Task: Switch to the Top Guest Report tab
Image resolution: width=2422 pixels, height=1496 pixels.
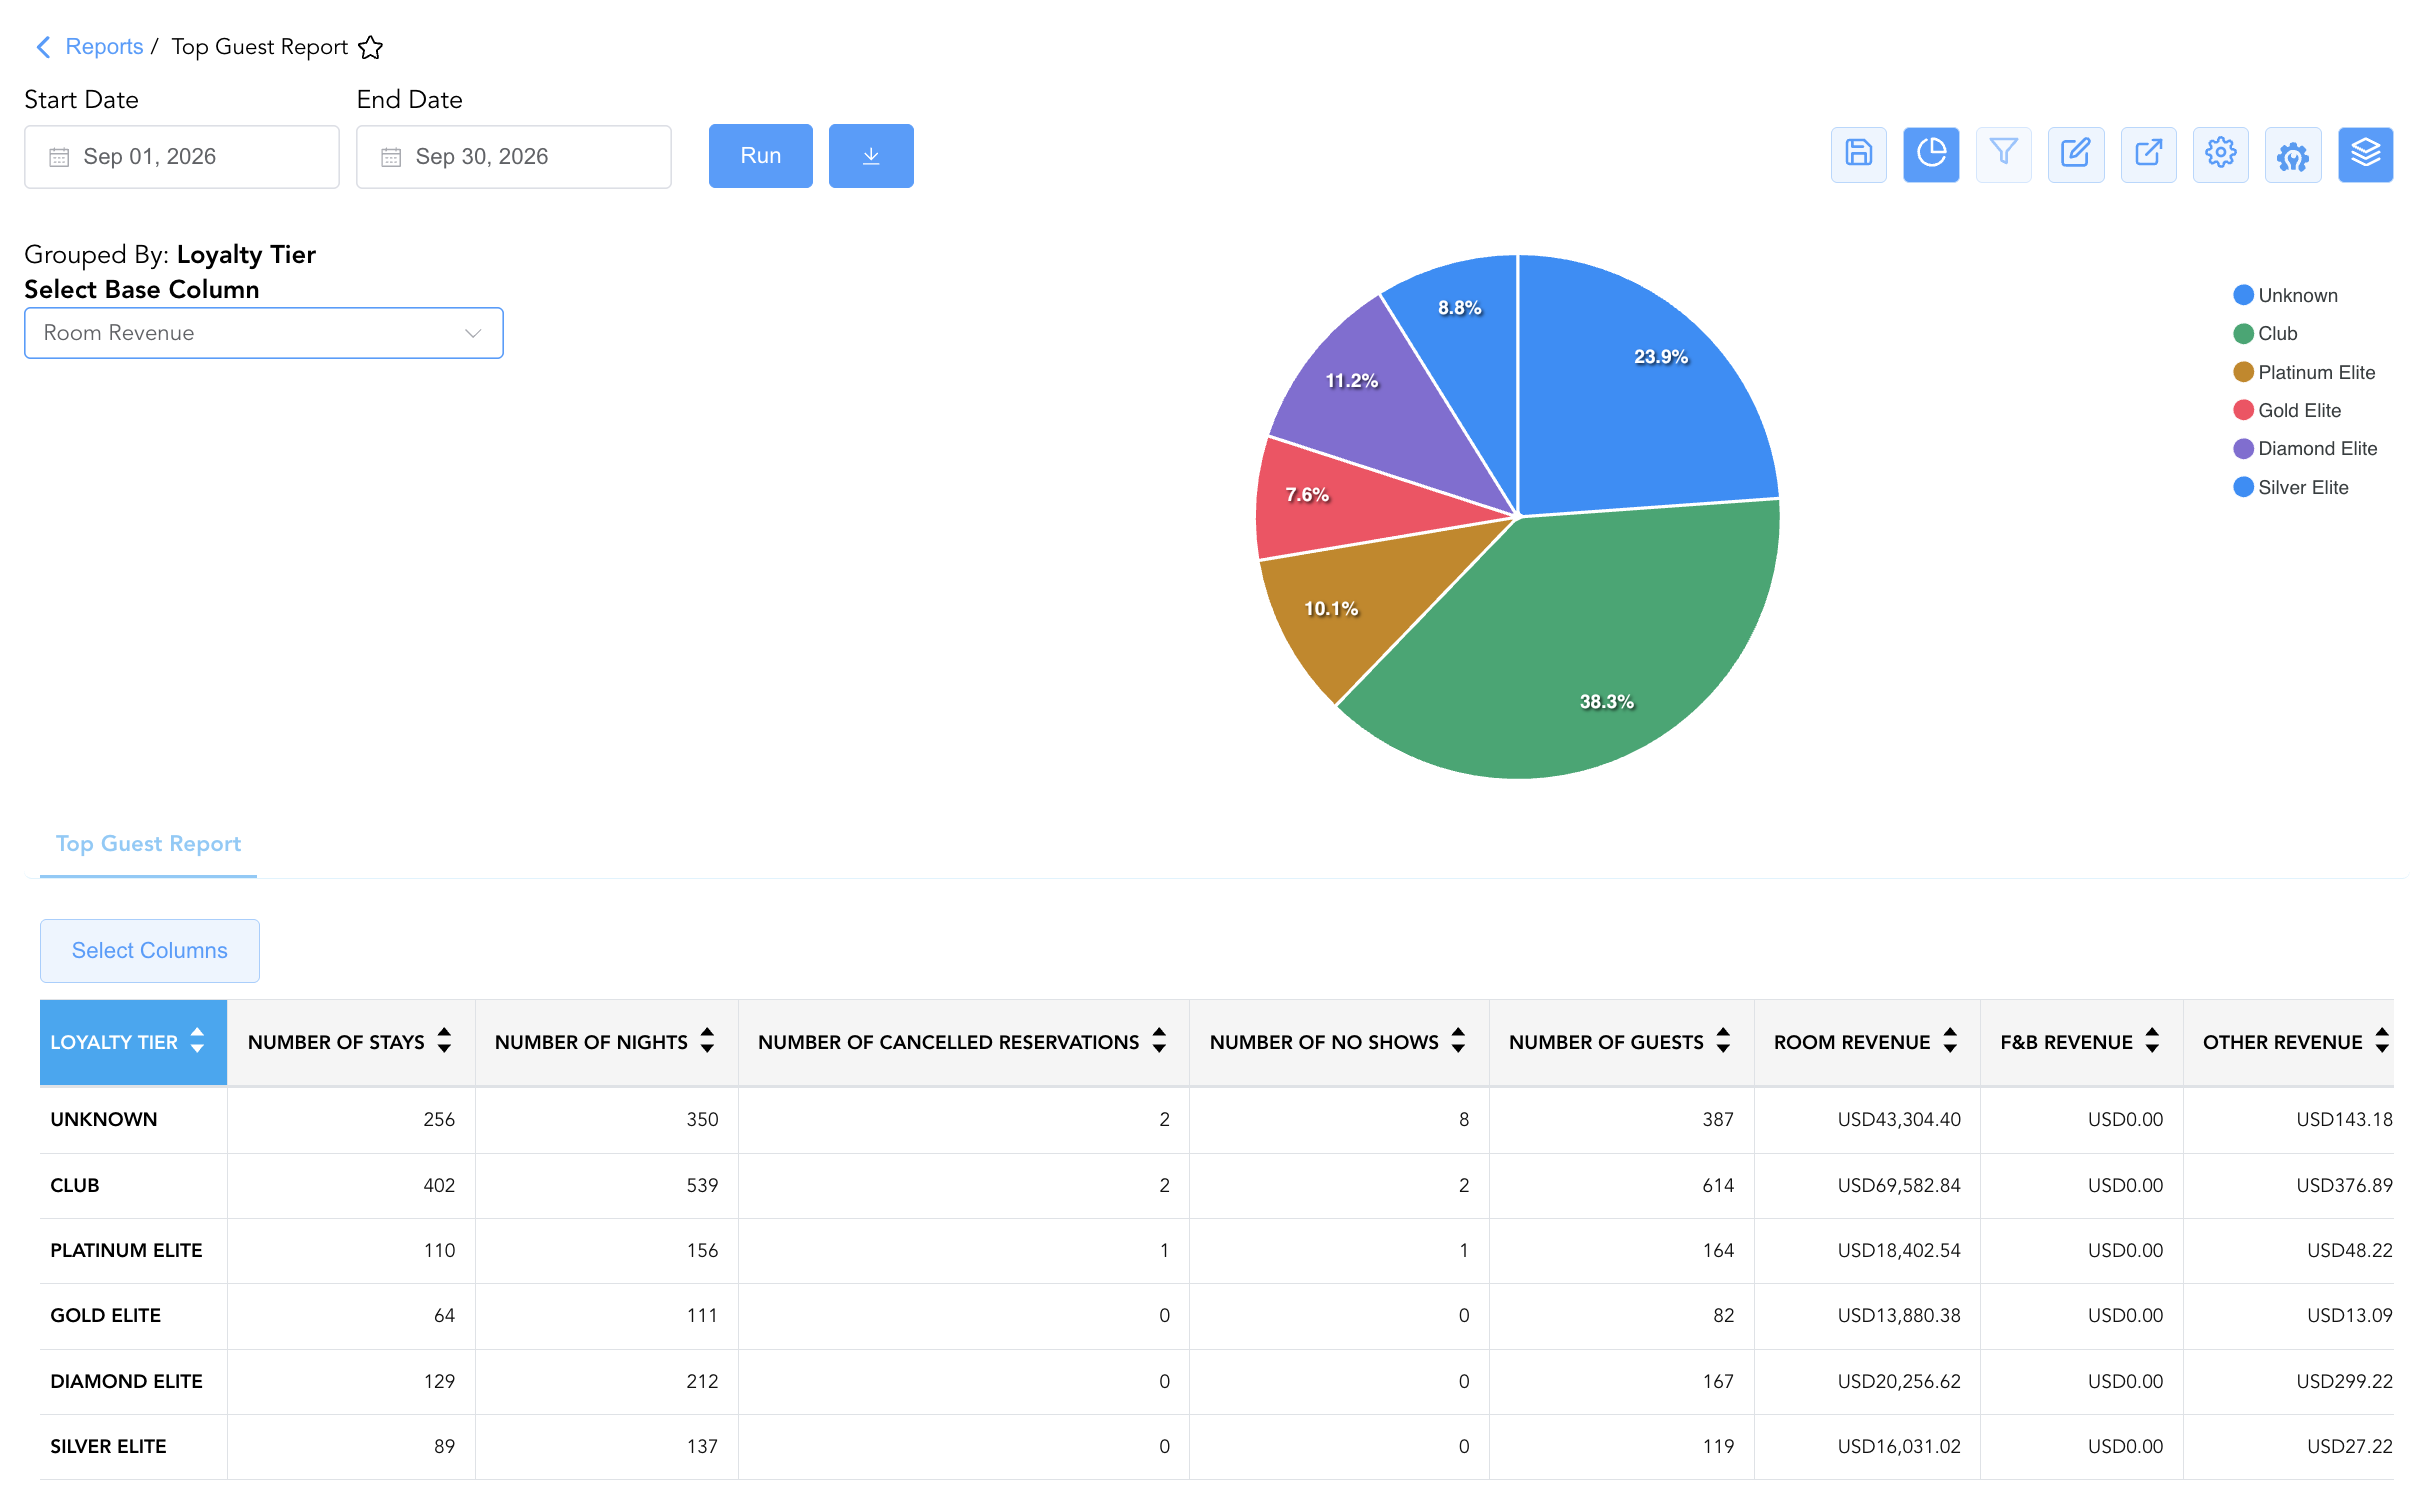Action: (148, 844)
